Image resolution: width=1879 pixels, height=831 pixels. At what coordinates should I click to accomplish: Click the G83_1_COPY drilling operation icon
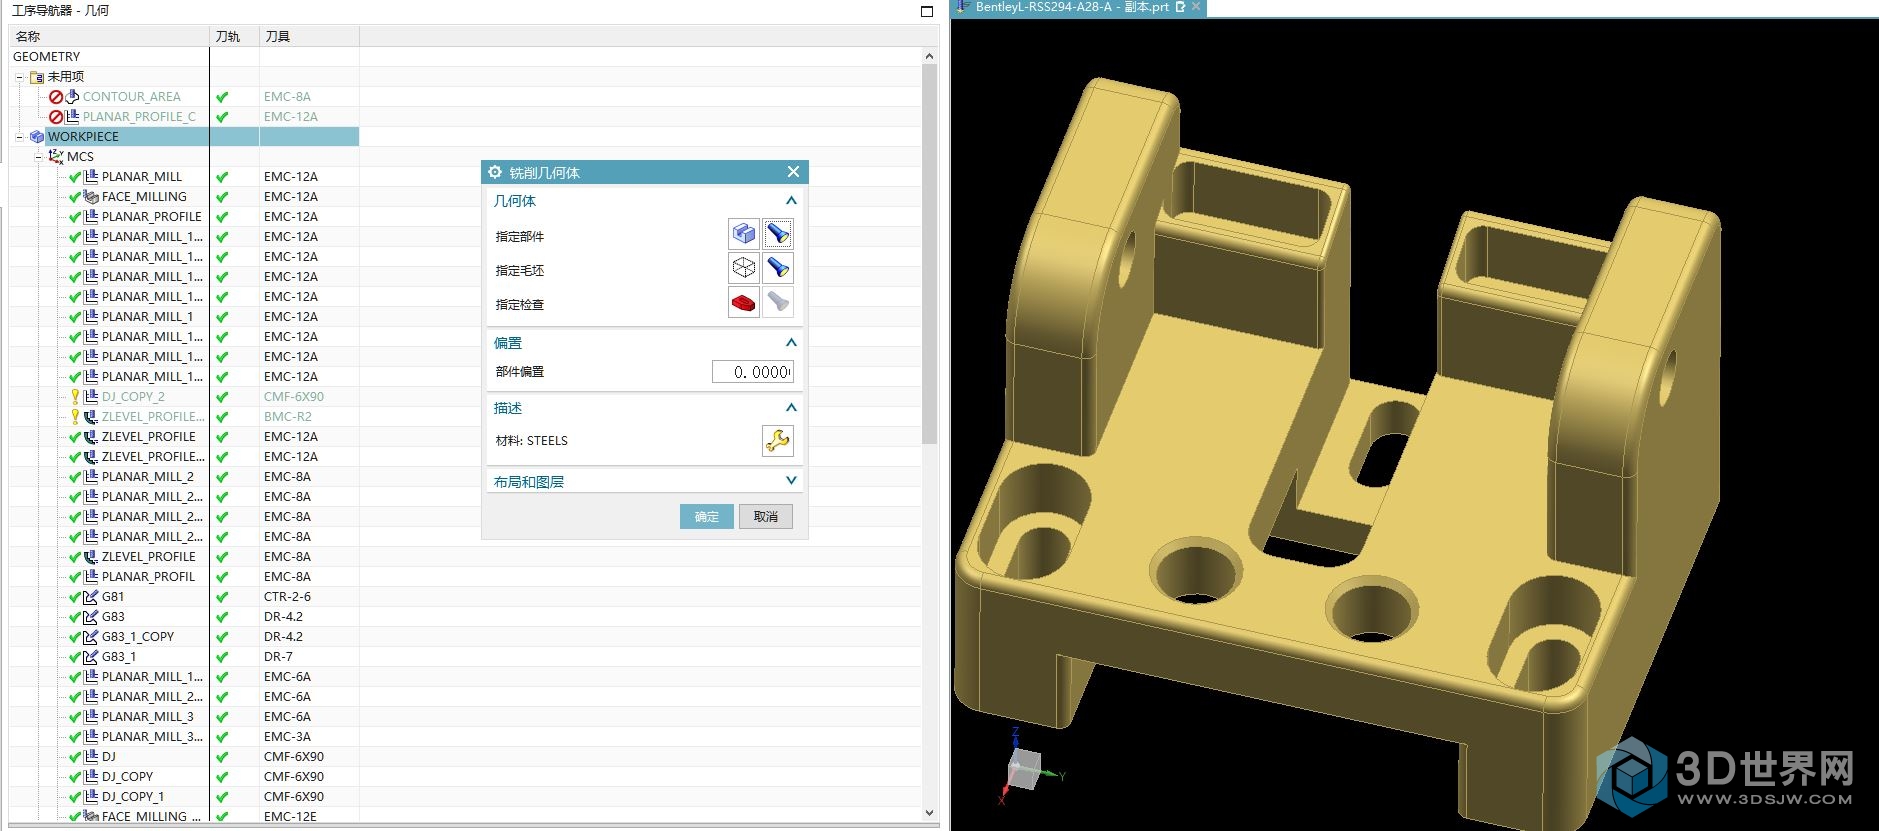91,637
